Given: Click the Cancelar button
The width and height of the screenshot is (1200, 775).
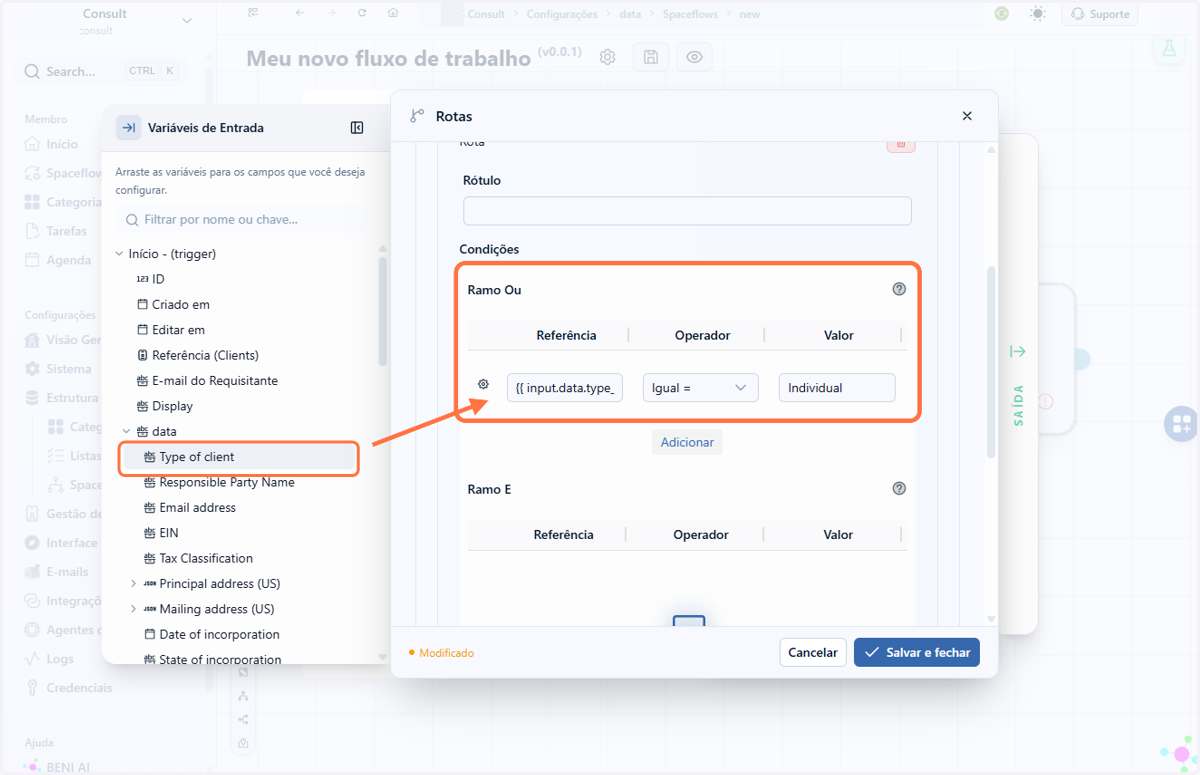Looking at the screenshot, I should point(813,653).
